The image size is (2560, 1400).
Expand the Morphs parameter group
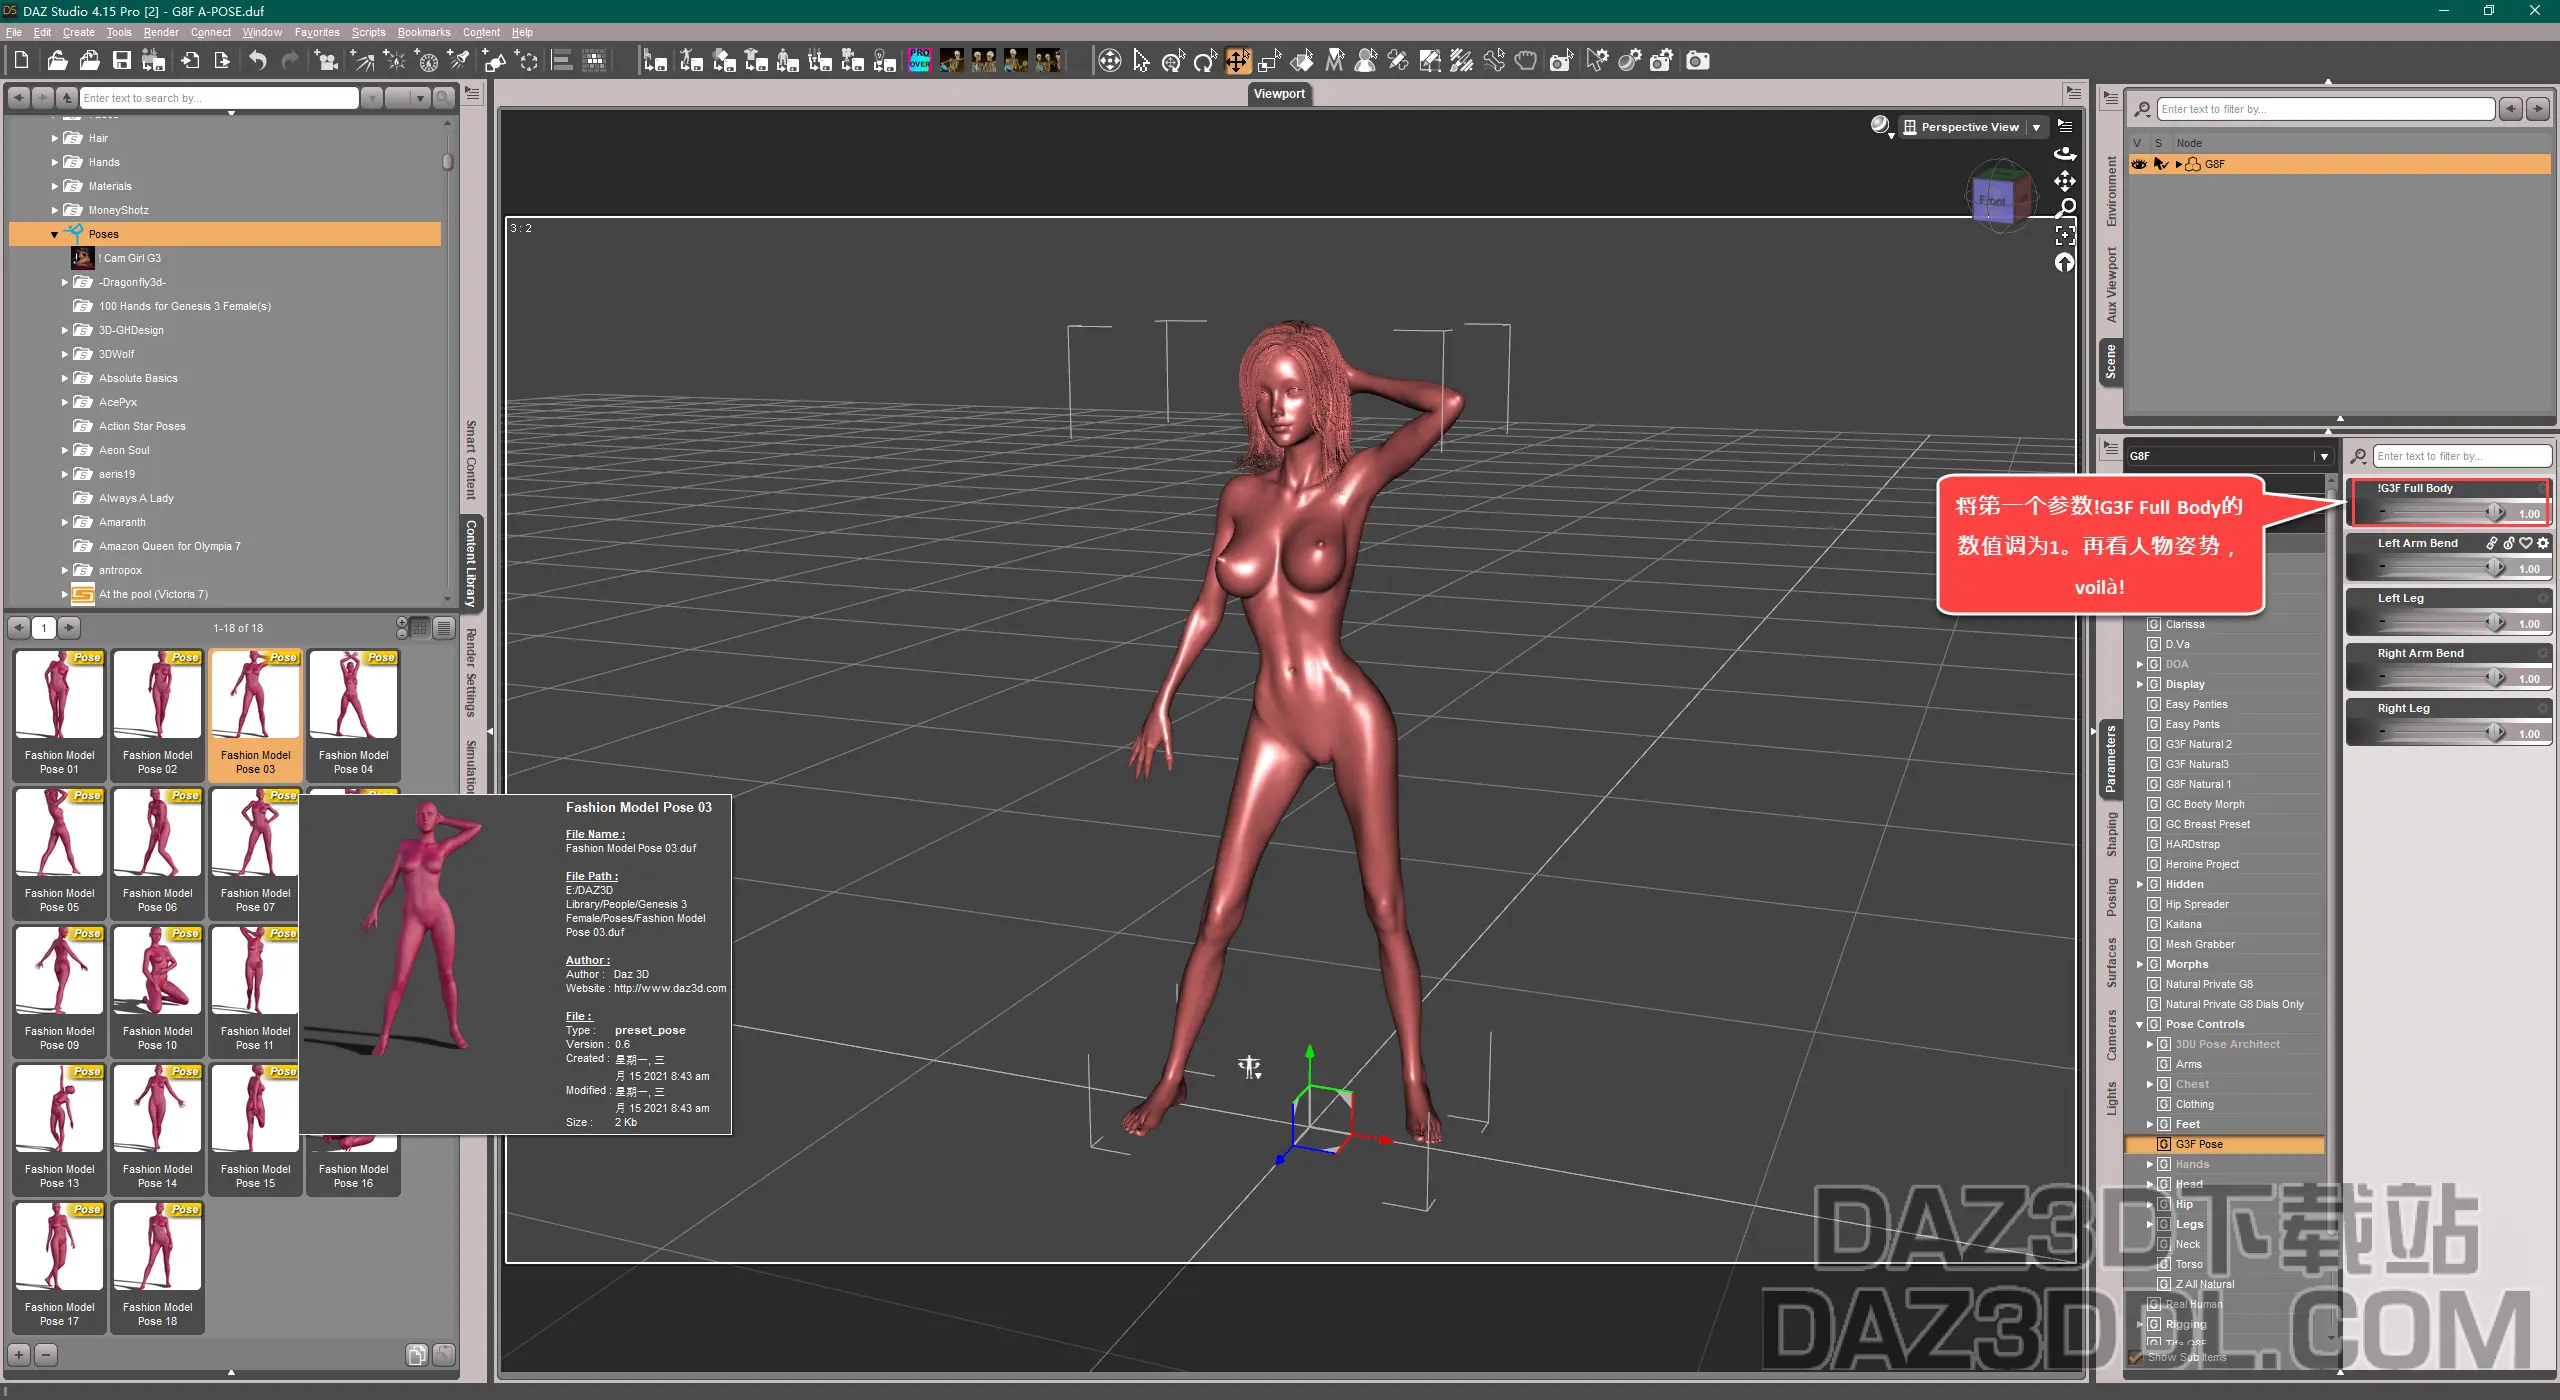pos(2139,964)
